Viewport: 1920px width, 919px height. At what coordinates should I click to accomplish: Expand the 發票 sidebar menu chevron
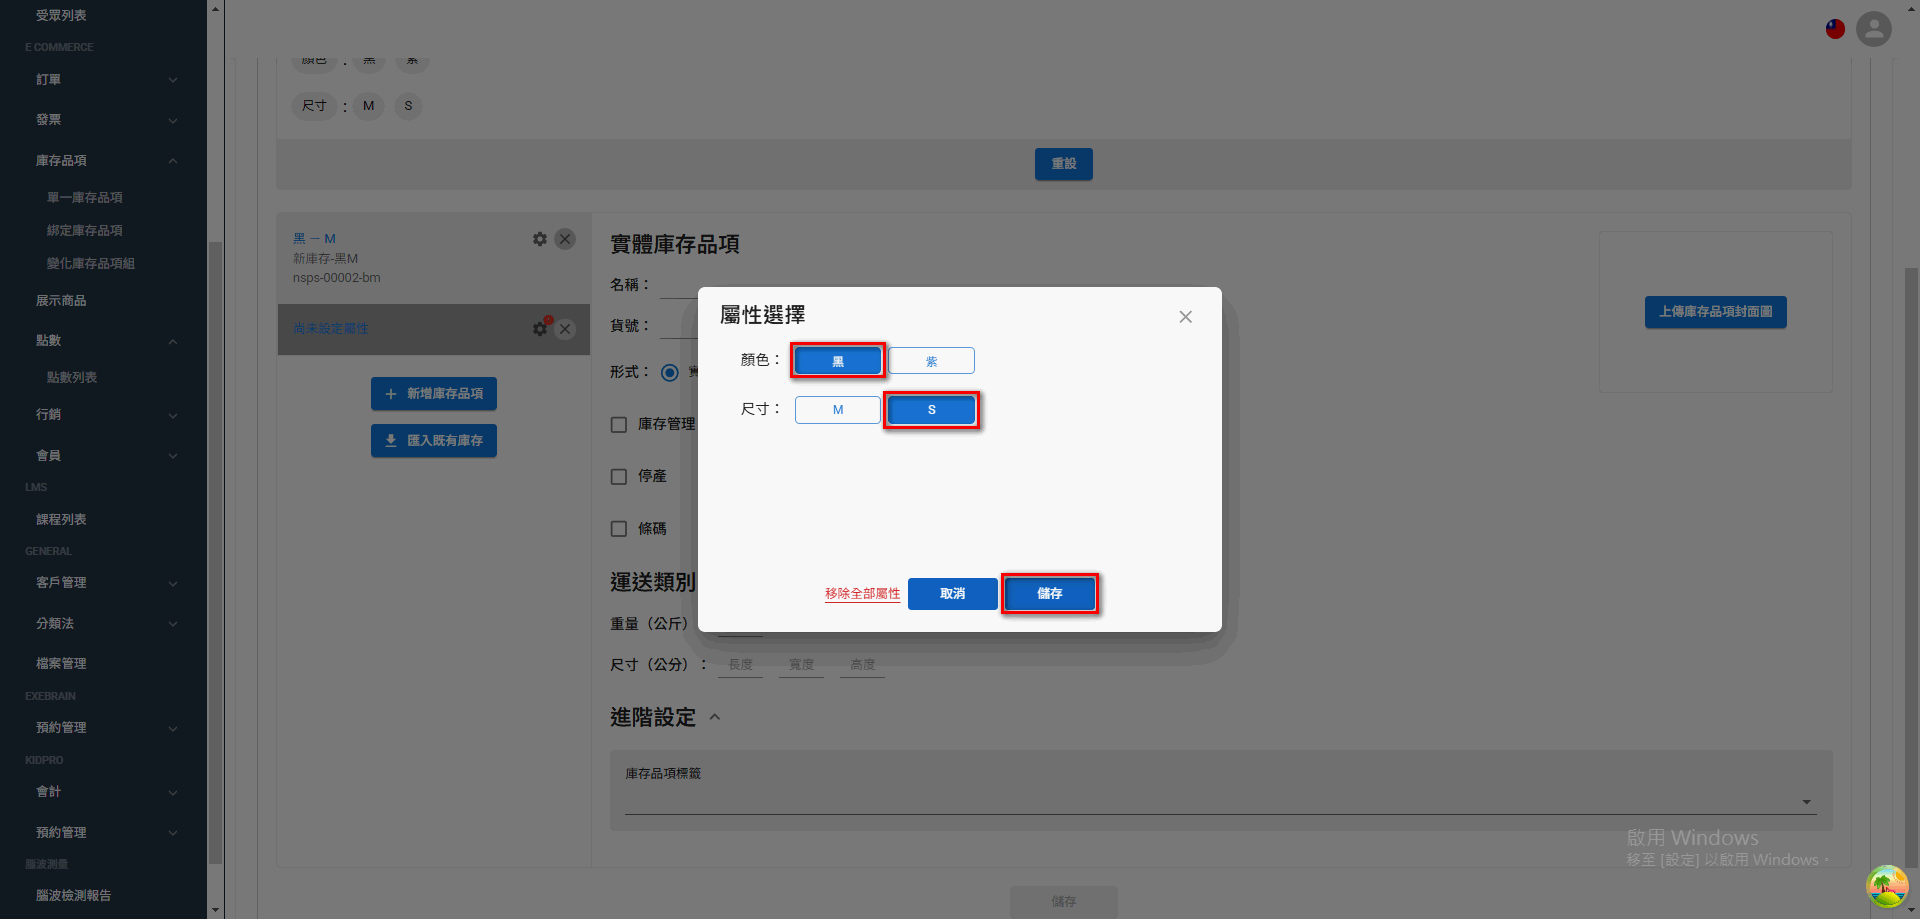pyautogui.click(x=173, y=121)
